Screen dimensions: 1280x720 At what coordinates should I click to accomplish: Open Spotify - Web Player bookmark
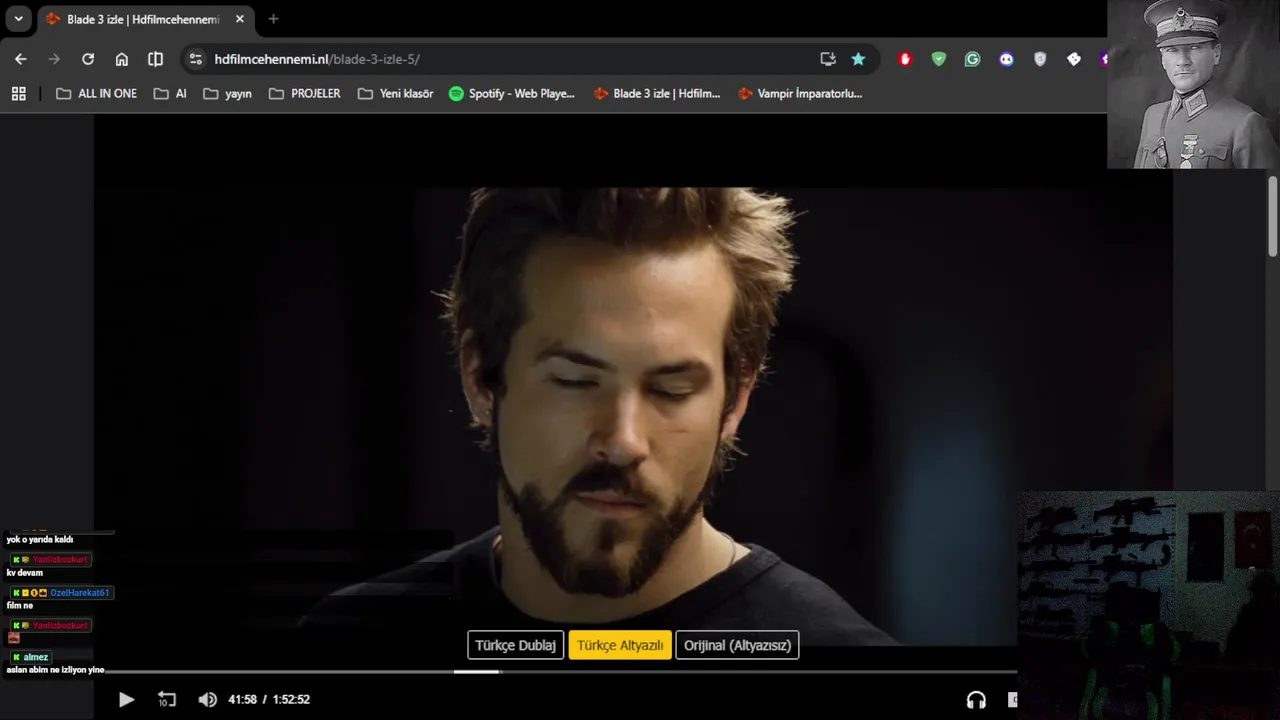[x=512, y=93]
